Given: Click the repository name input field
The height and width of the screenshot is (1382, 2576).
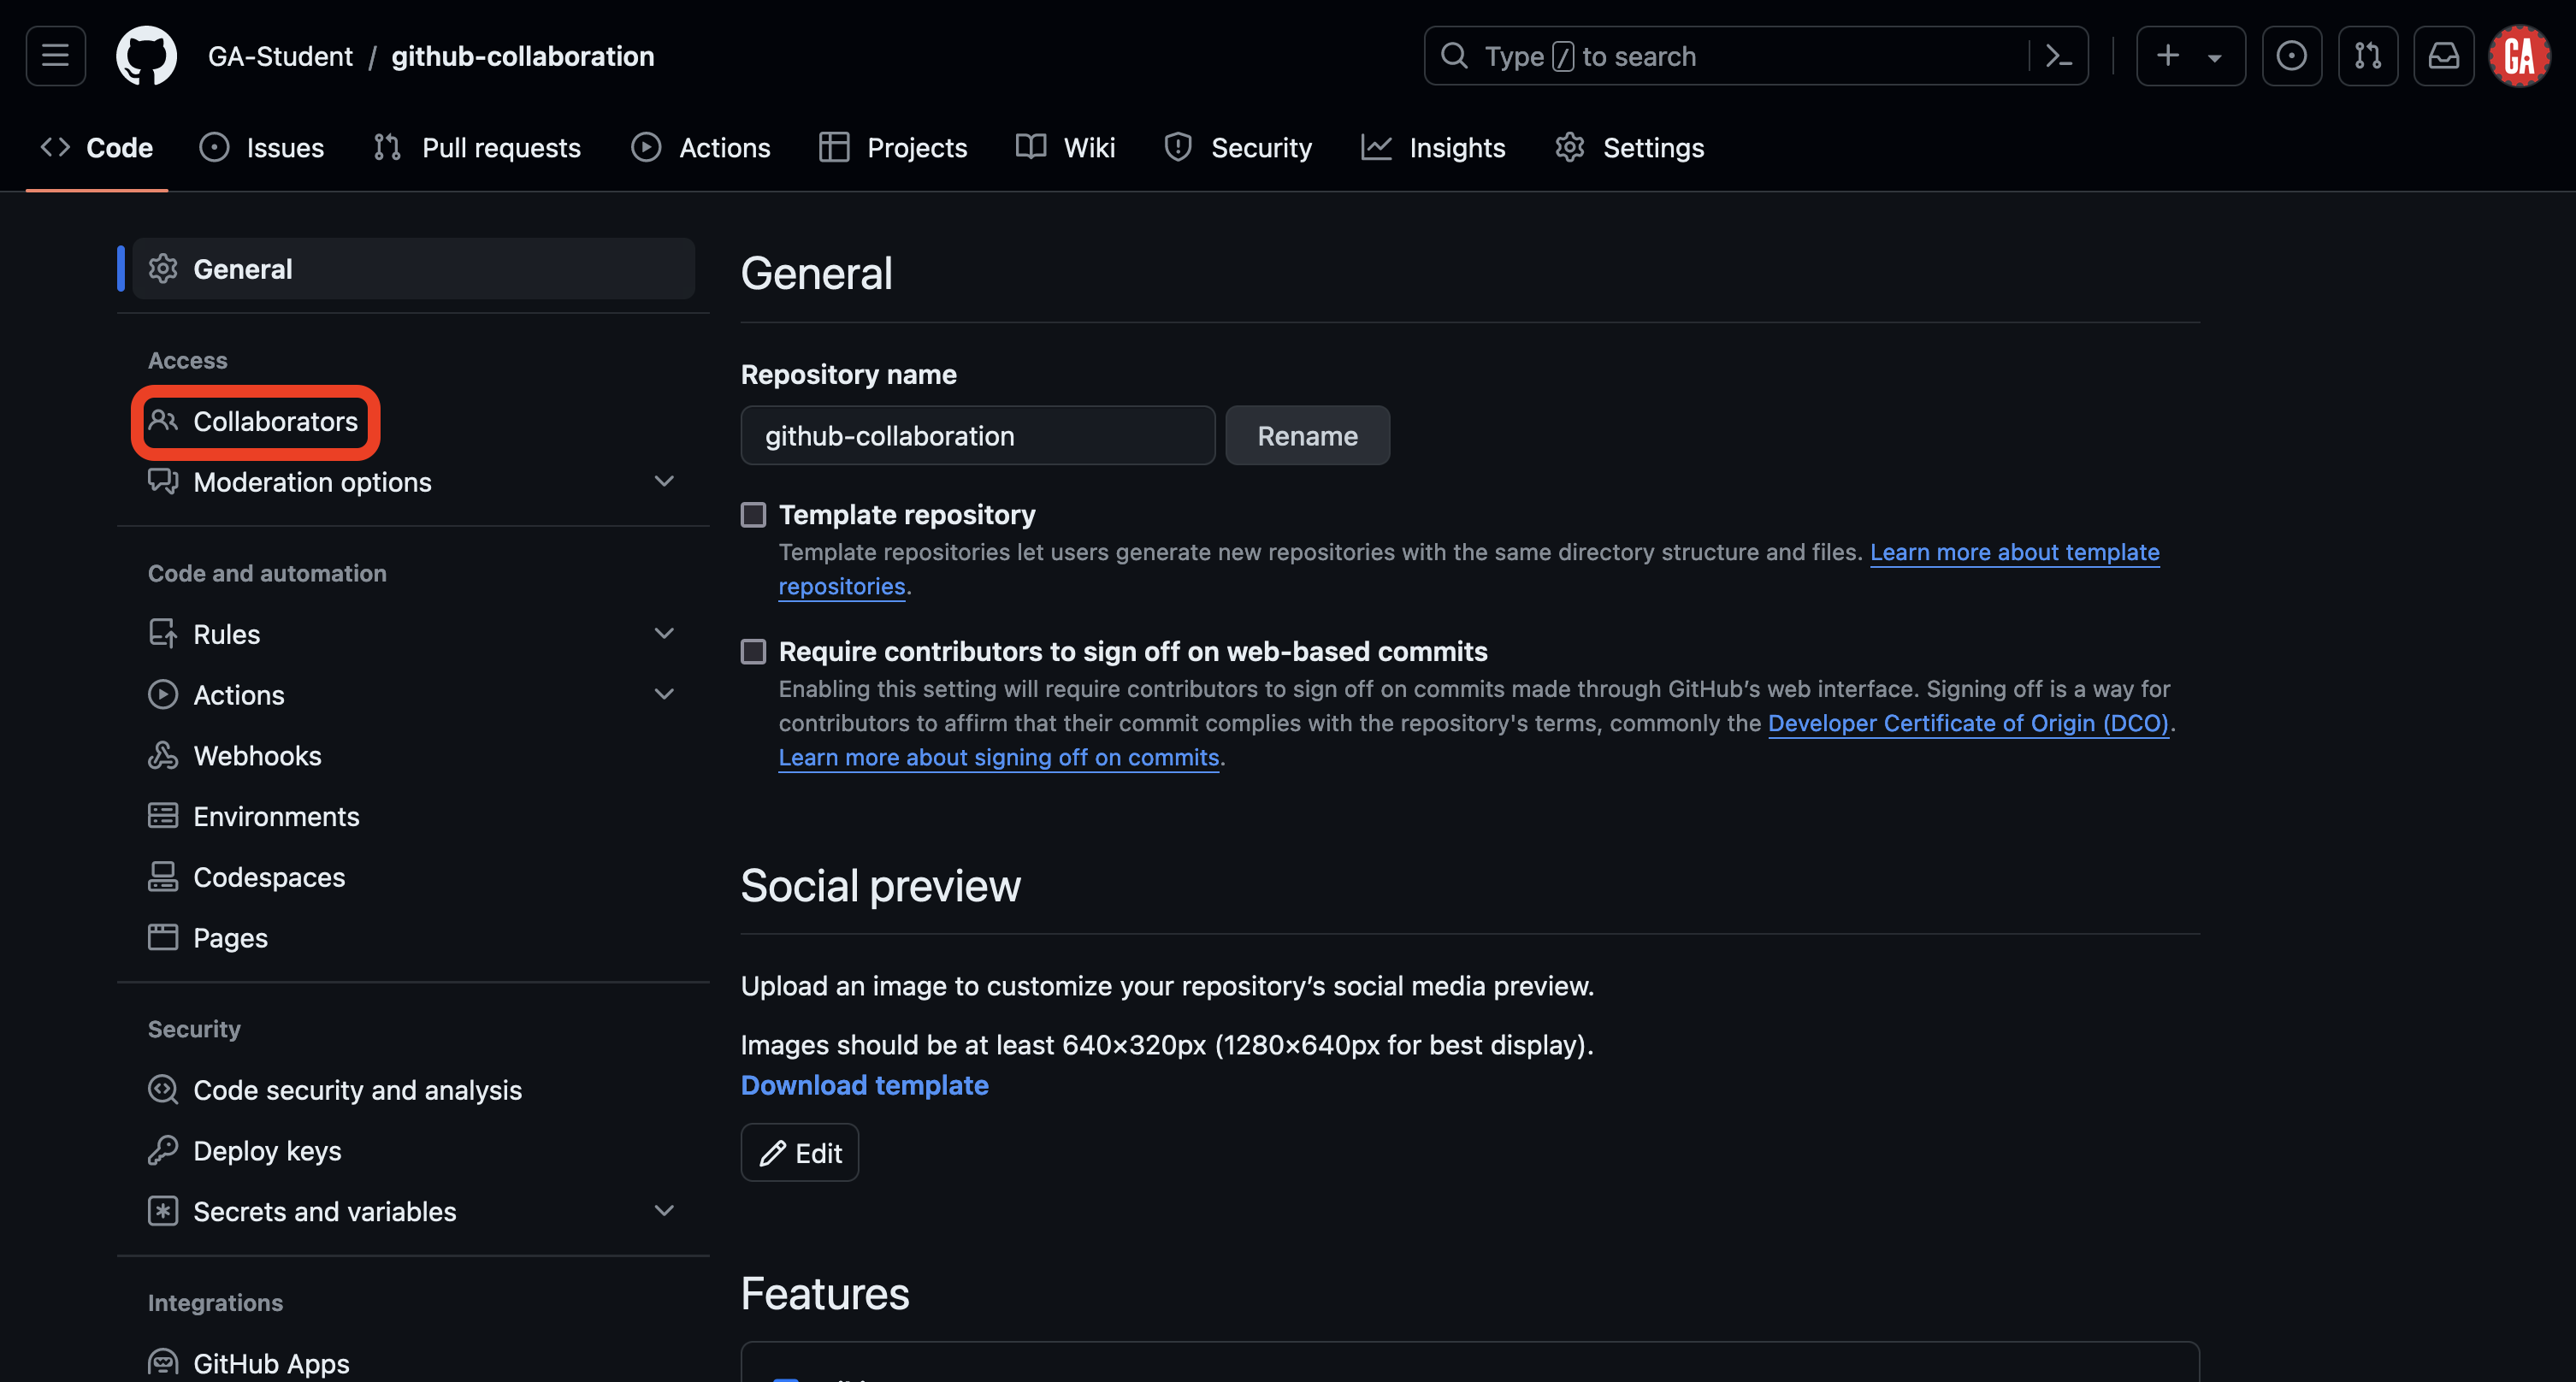Looking at the screenshot, I should click(977, 435).
